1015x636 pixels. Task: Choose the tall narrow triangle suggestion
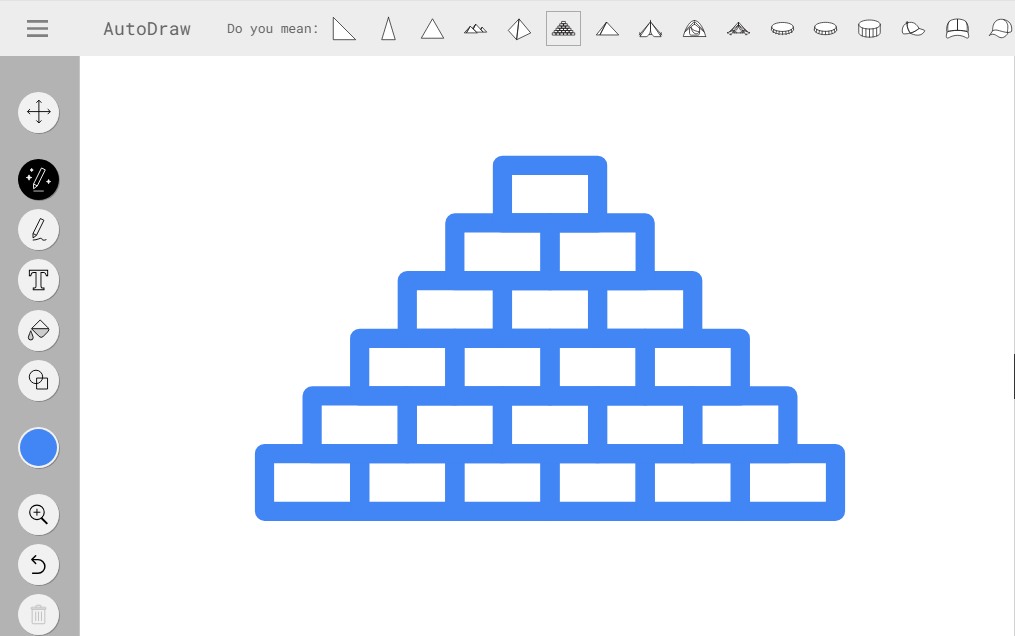pos(388,28)
